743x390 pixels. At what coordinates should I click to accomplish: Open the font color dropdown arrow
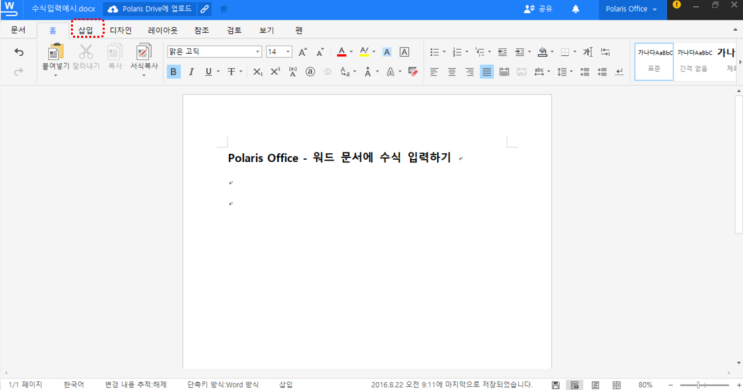[x=351, y=52]
